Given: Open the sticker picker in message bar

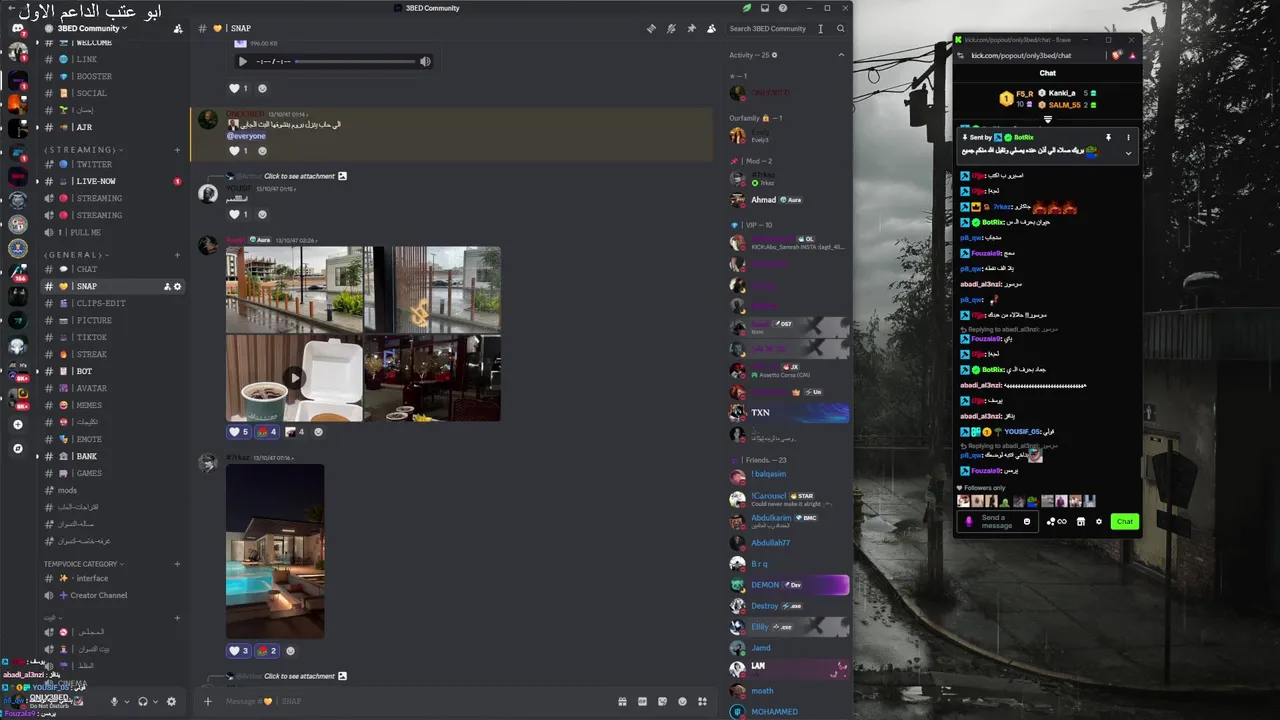Looking at the screenshot, I should pos(662,701).
